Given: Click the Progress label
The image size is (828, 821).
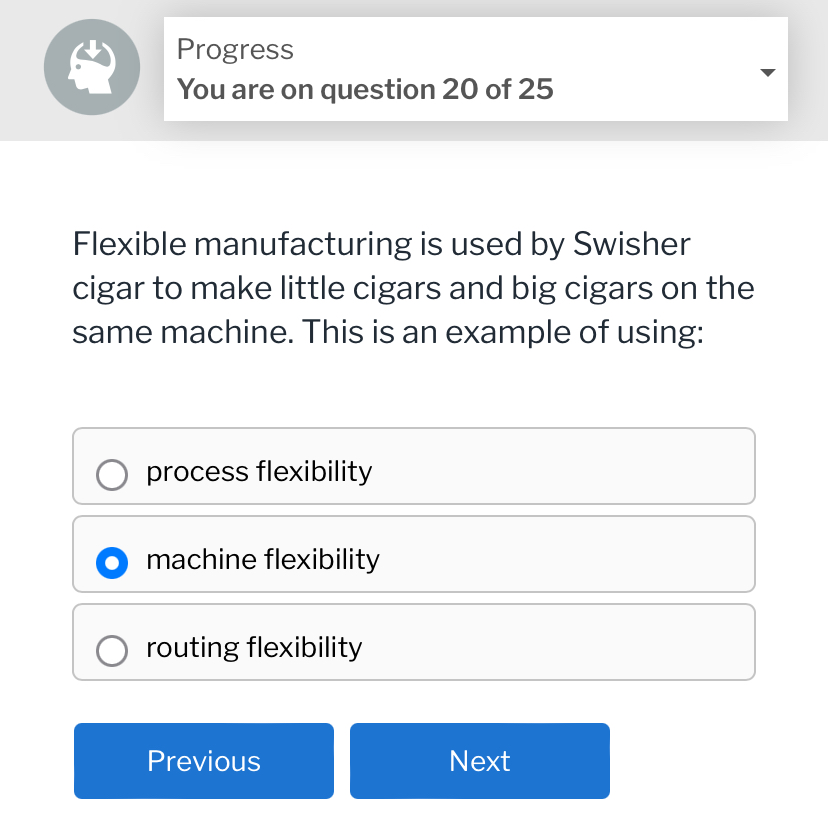Looking at the screenshot, I should (235, 49).
